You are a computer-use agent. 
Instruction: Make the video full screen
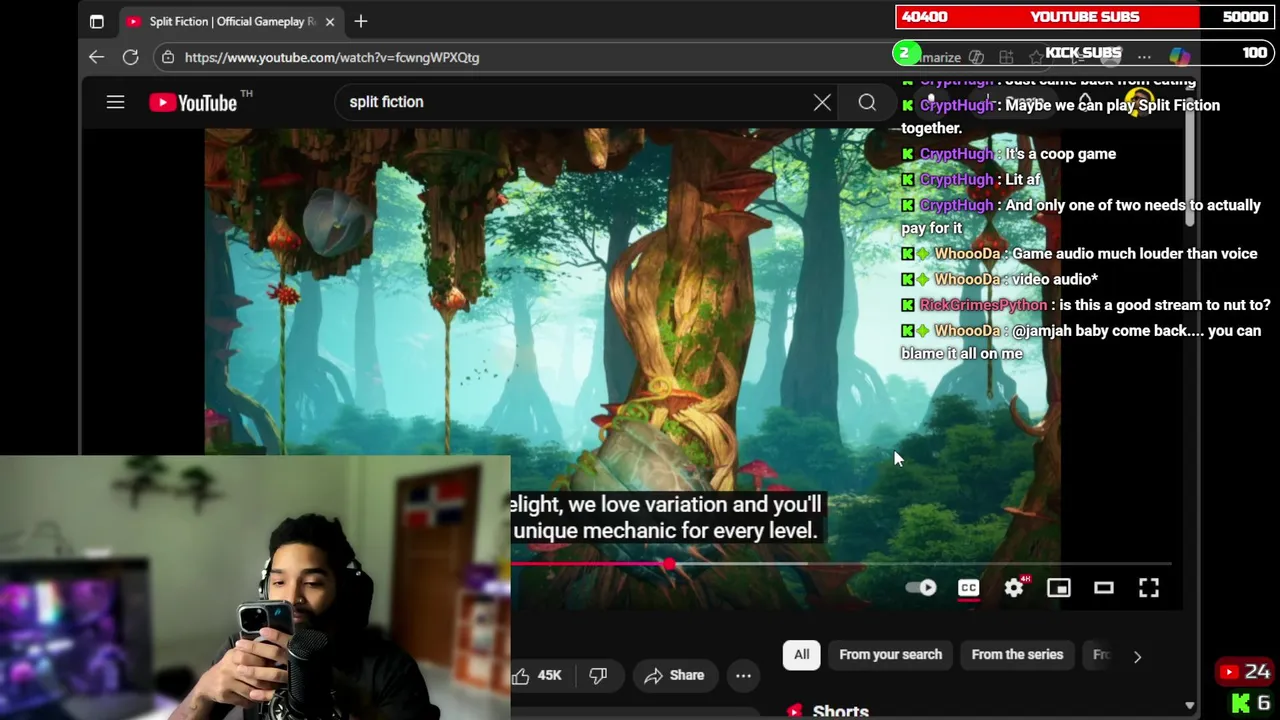pyautogui.click(x=1148, y=588)
